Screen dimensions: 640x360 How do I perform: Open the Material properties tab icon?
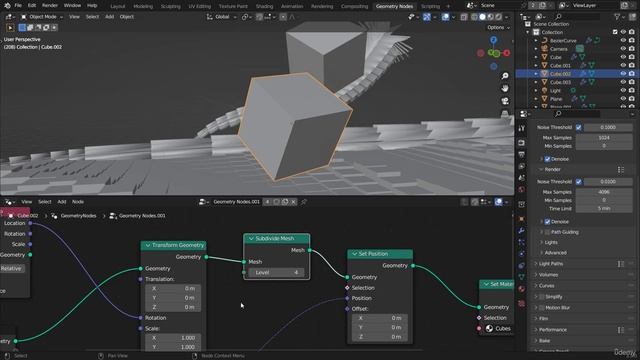pyautogui.click(x=522, y=289)
